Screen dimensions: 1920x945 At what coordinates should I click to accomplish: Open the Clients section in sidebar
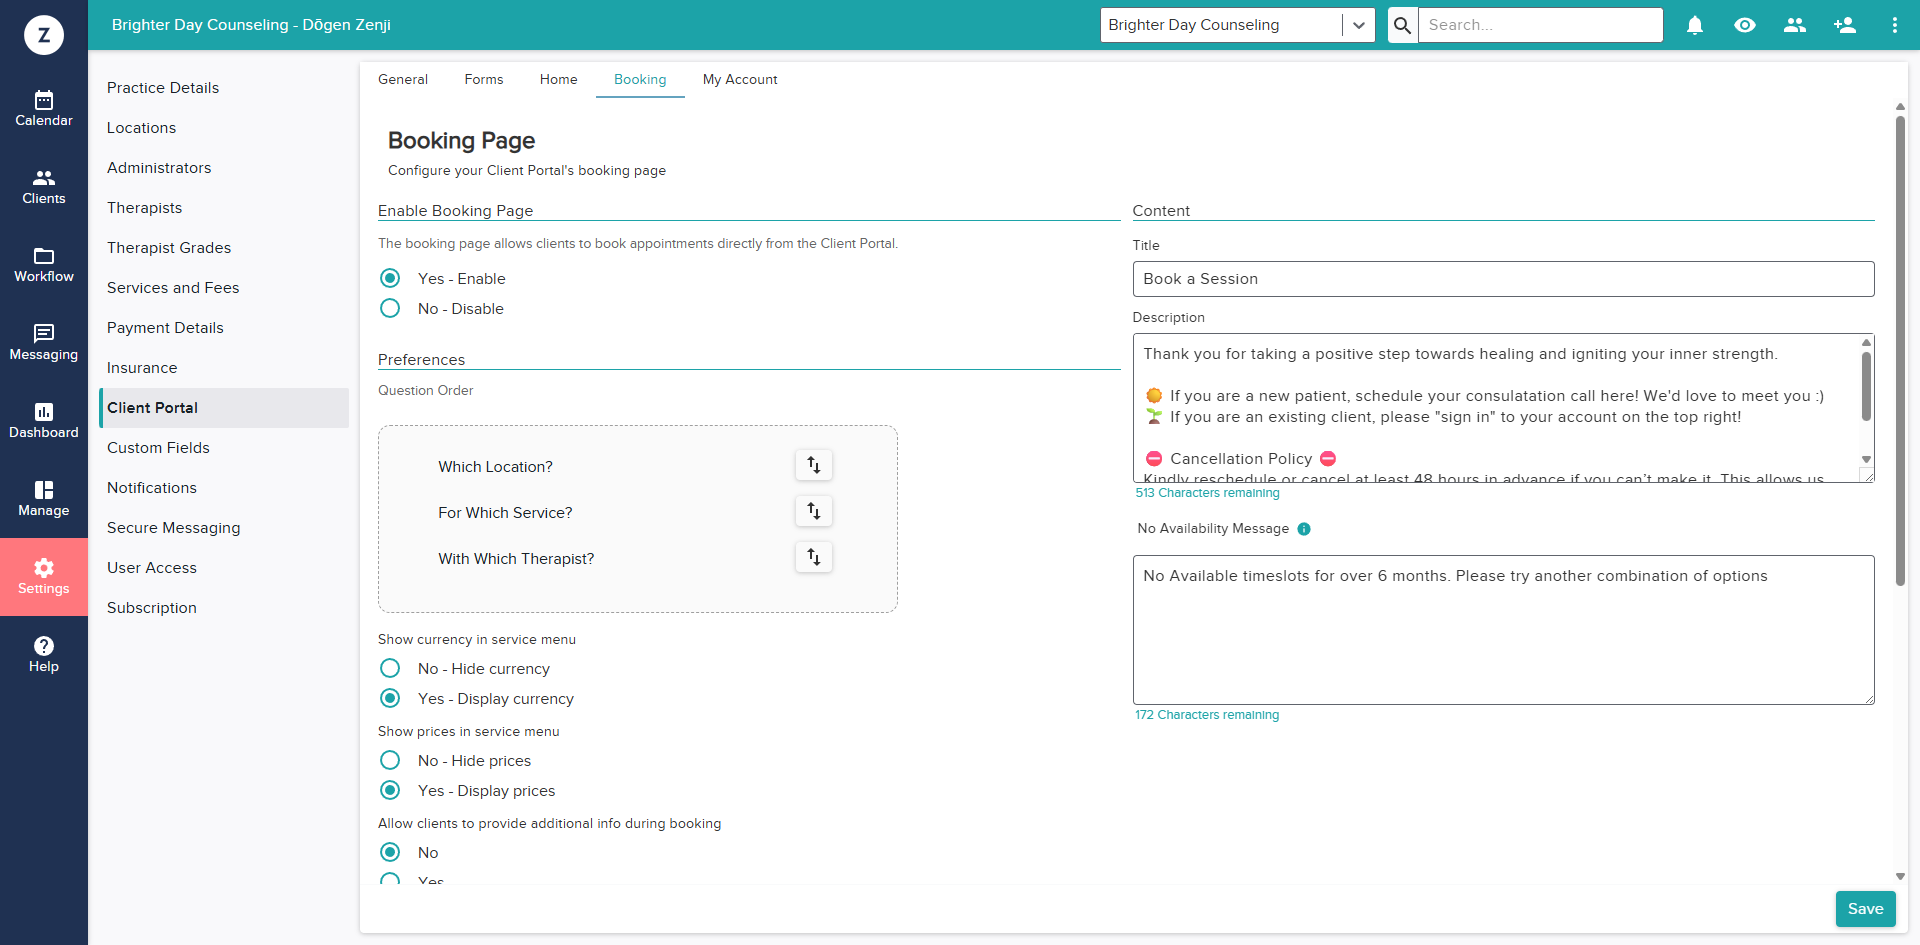pos(44,186)
